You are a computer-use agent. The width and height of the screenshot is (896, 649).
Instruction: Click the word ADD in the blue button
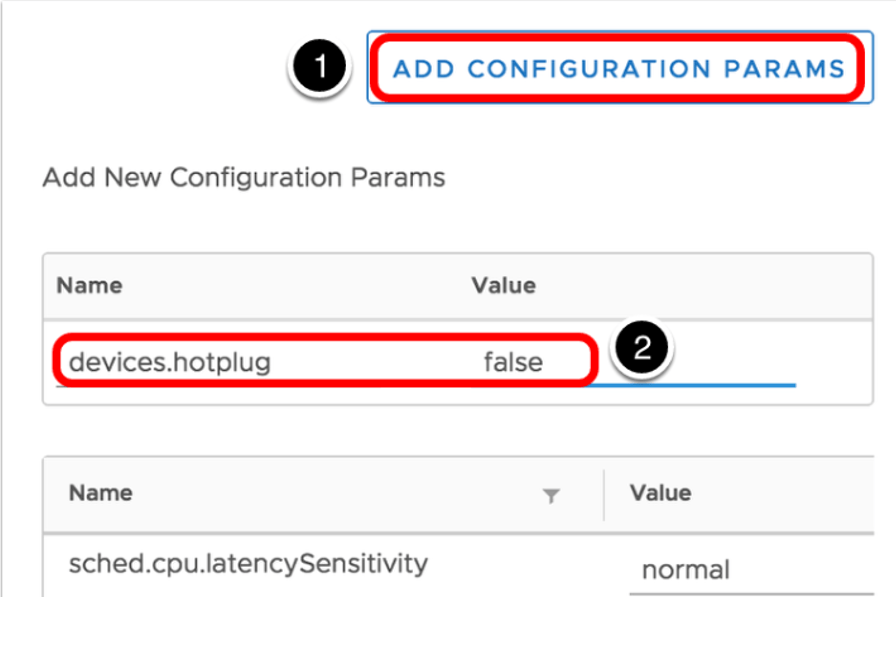point(424,69)
